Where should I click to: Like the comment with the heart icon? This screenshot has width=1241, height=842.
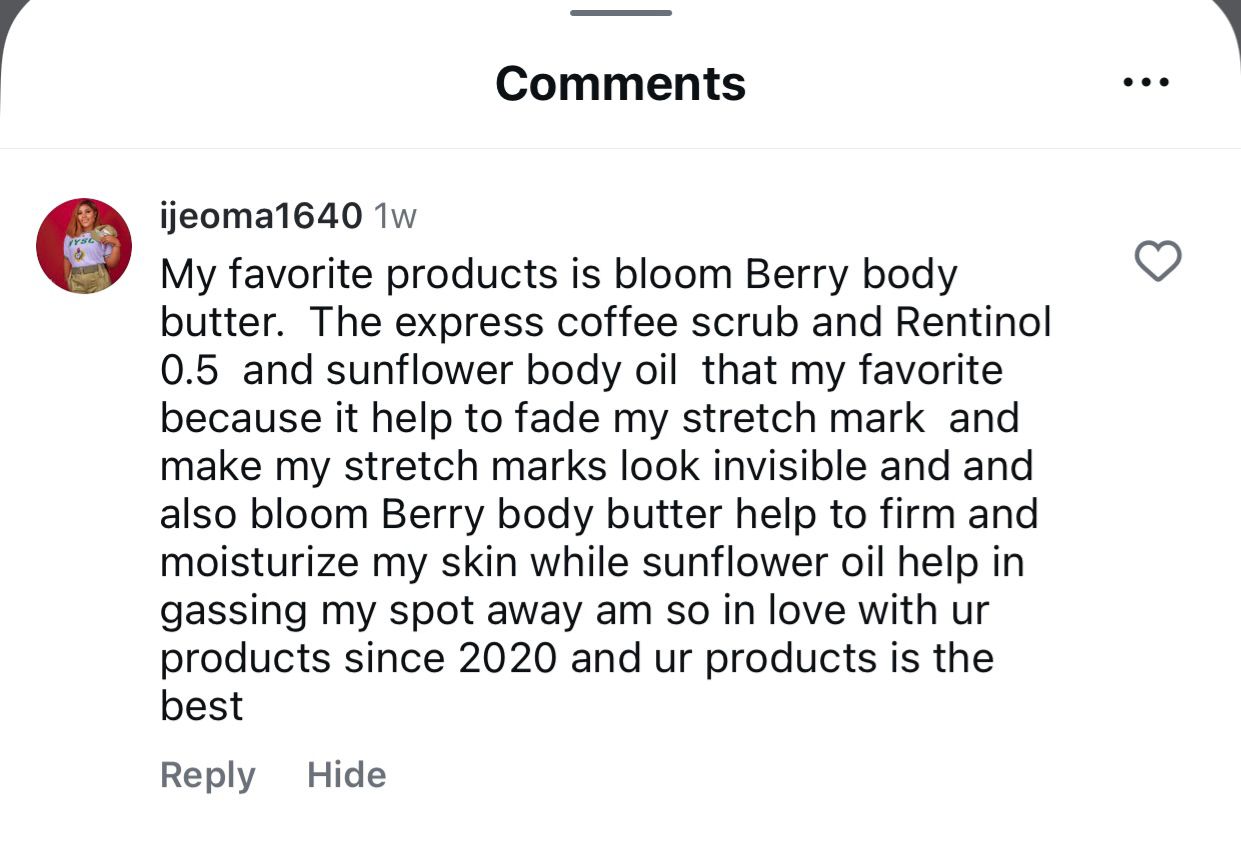pos(1158,261)
